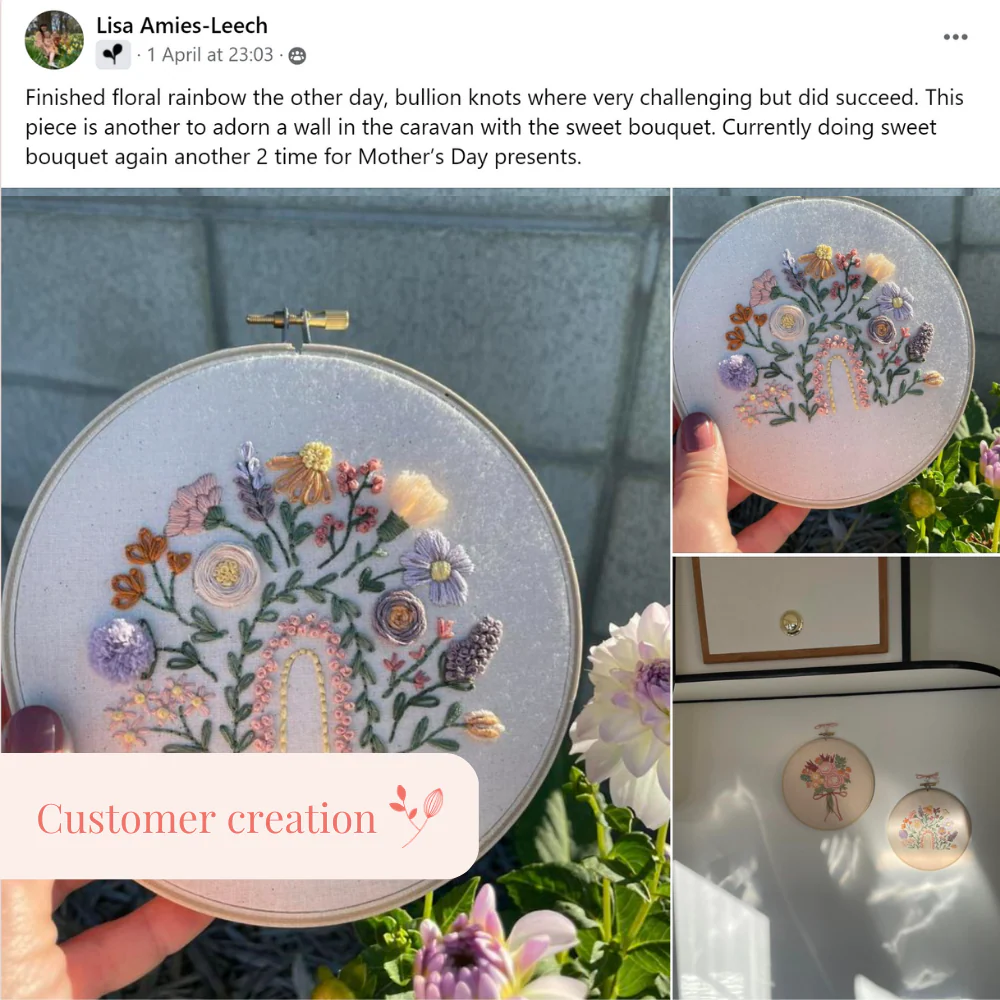Click the peach tassel flower in main photo
1000x1000 pixels.
[x=418, y=498]
